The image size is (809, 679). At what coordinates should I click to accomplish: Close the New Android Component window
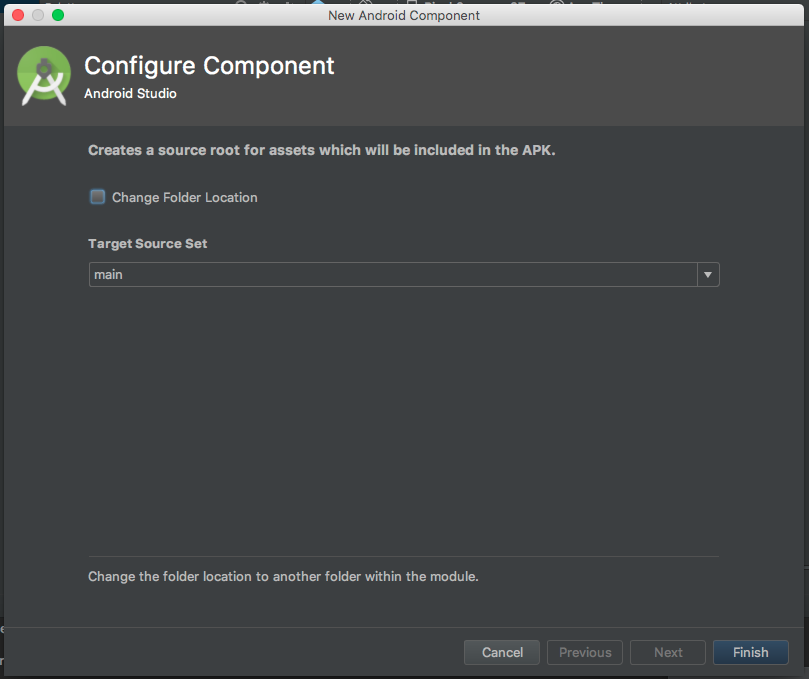click(18, 15)
